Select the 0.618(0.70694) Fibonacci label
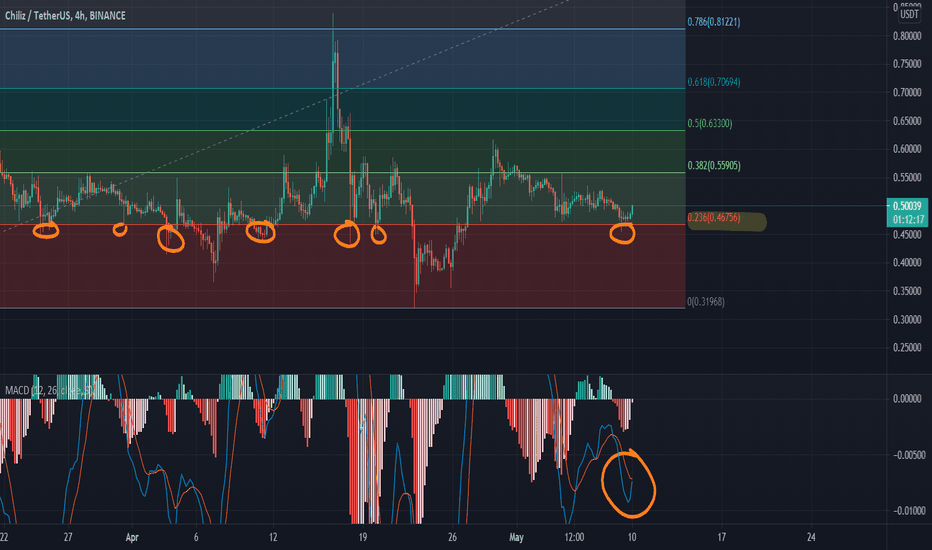The image size is (932, 550). coord(714,82)
